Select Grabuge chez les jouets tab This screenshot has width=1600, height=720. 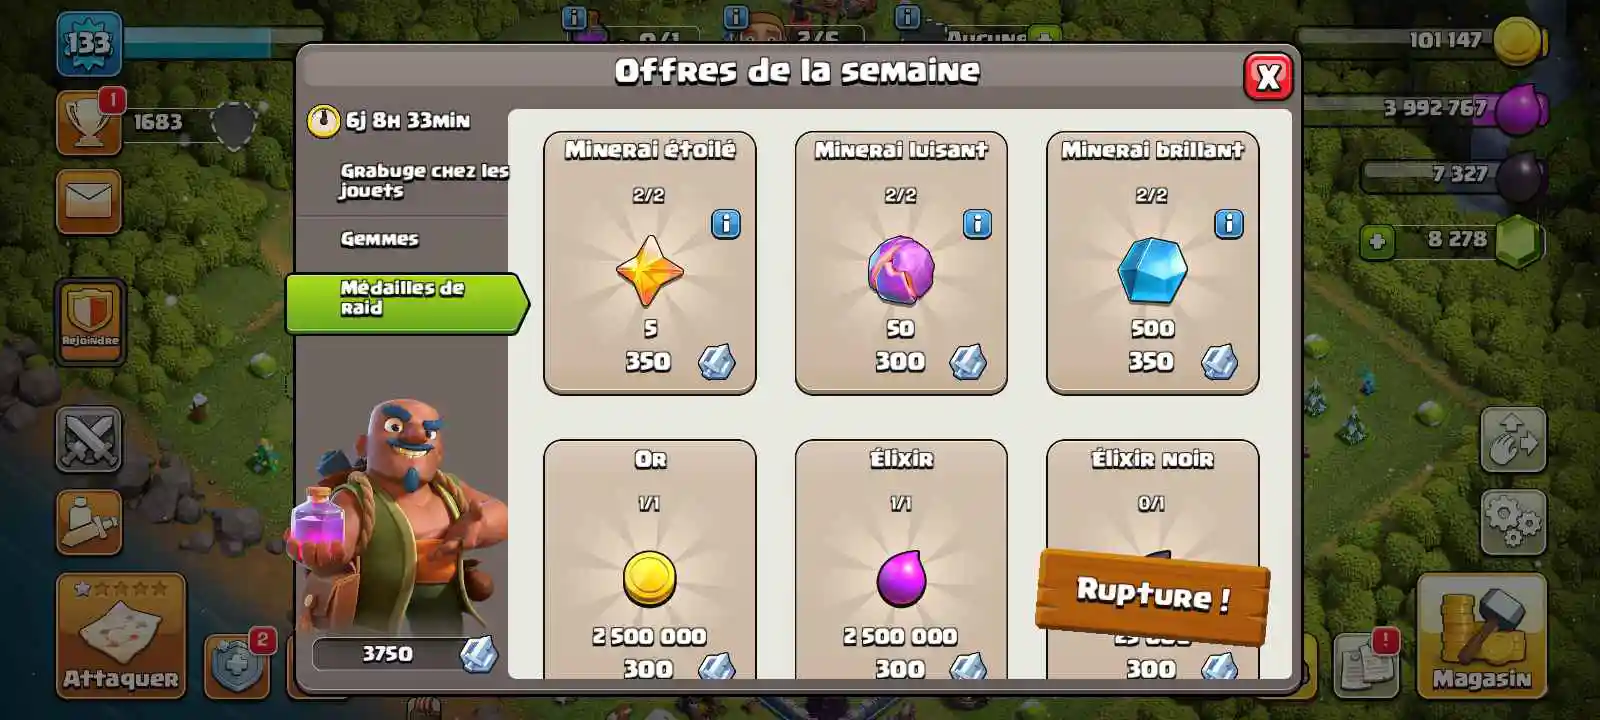click(x=423, y=181)
